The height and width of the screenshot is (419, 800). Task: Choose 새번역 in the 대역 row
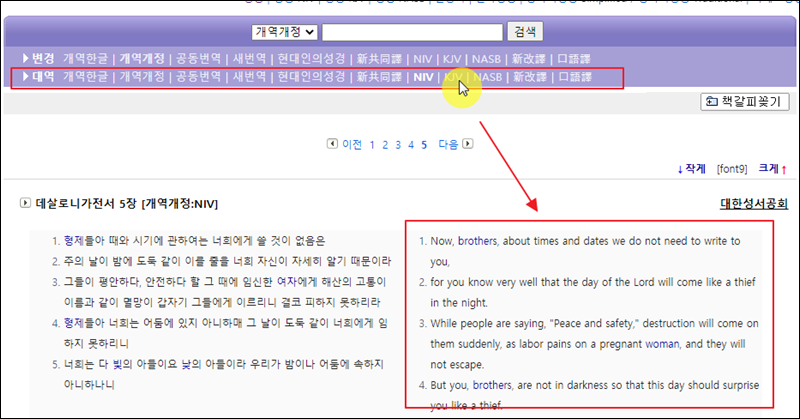249,77
